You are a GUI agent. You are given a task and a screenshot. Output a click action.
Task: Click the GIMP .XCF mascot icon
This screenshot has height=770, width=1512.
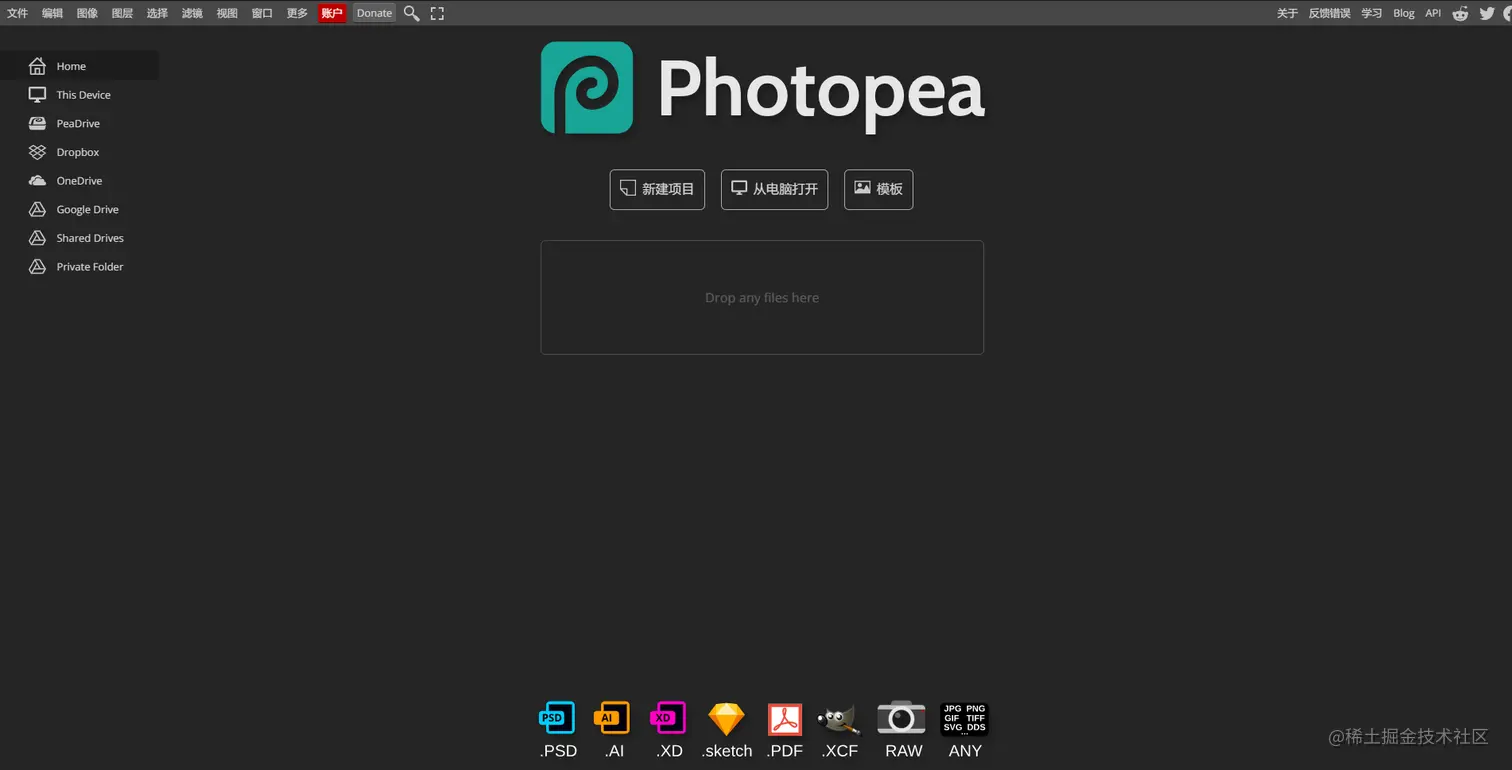[839, 717]
